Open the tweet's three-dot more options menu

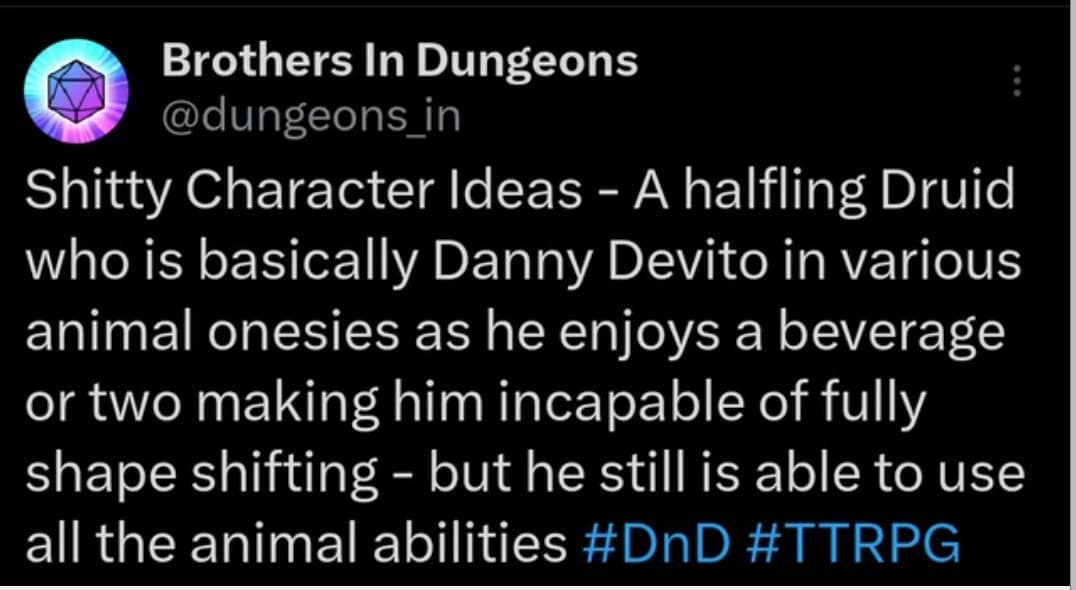click(1017, 80)
